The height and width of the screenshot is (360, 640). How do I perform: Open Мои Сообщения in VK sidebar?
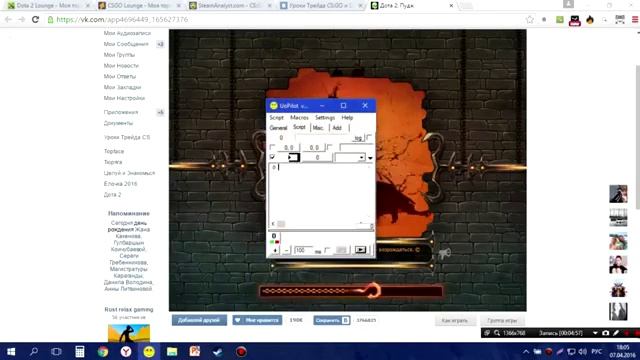(x=126, y=44)
